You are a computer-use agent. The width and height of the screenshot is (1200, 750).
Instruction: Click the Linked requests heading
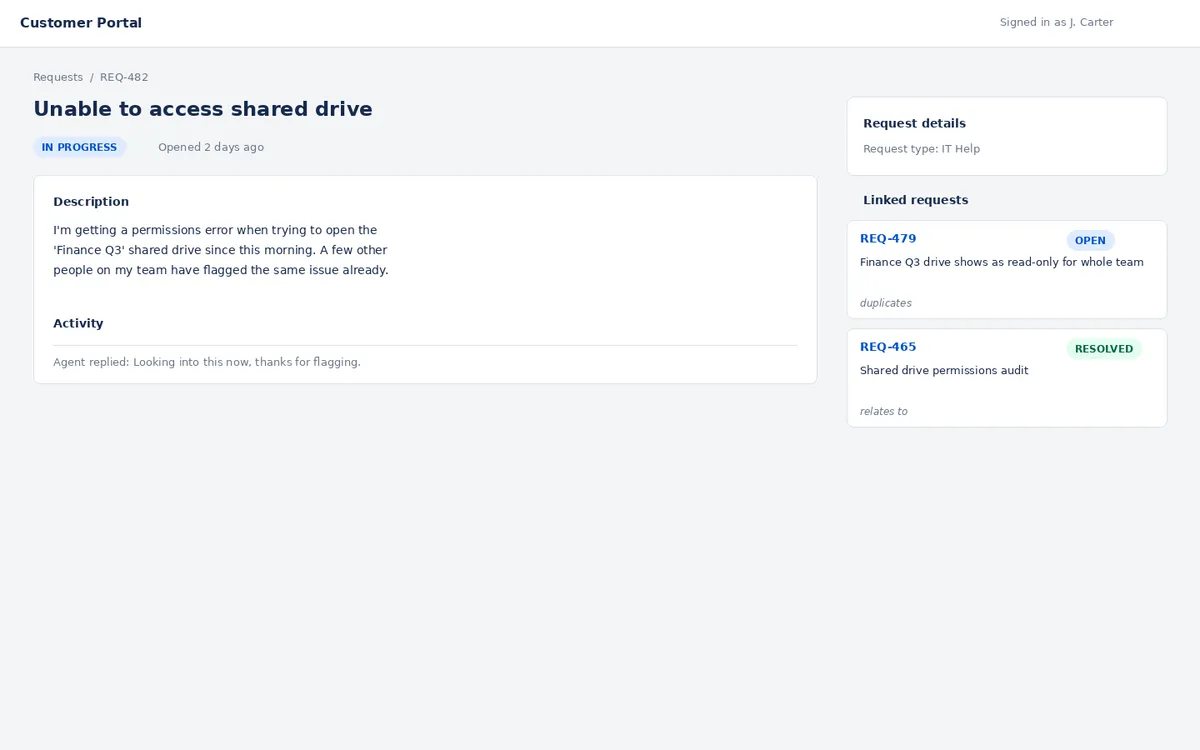coord(915,200)
